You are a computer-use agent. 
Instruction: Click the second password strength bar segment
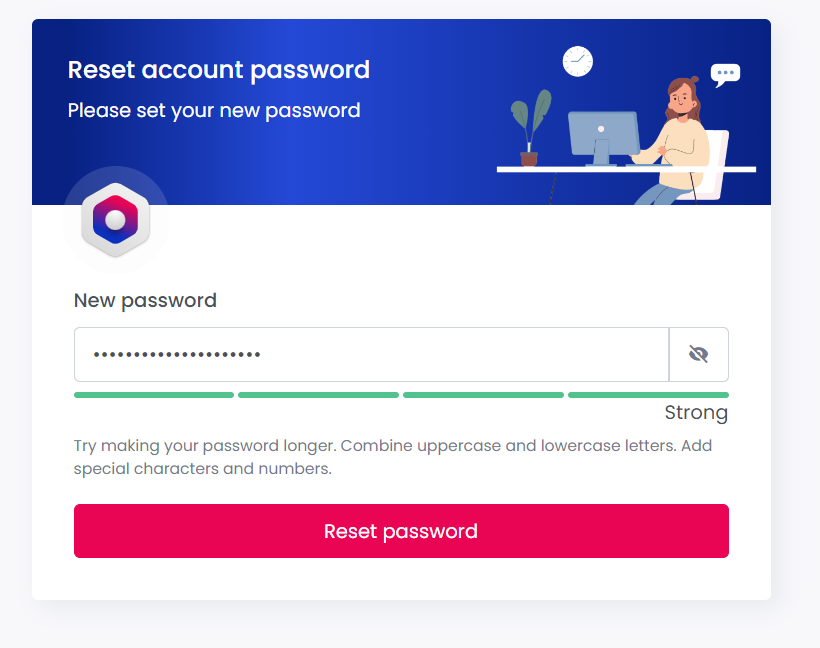[318, 395]
